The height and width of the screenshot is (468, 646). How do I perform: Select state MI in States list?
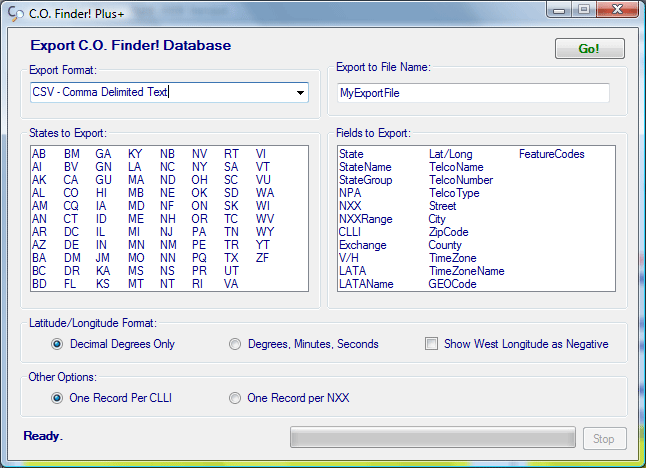134,232
